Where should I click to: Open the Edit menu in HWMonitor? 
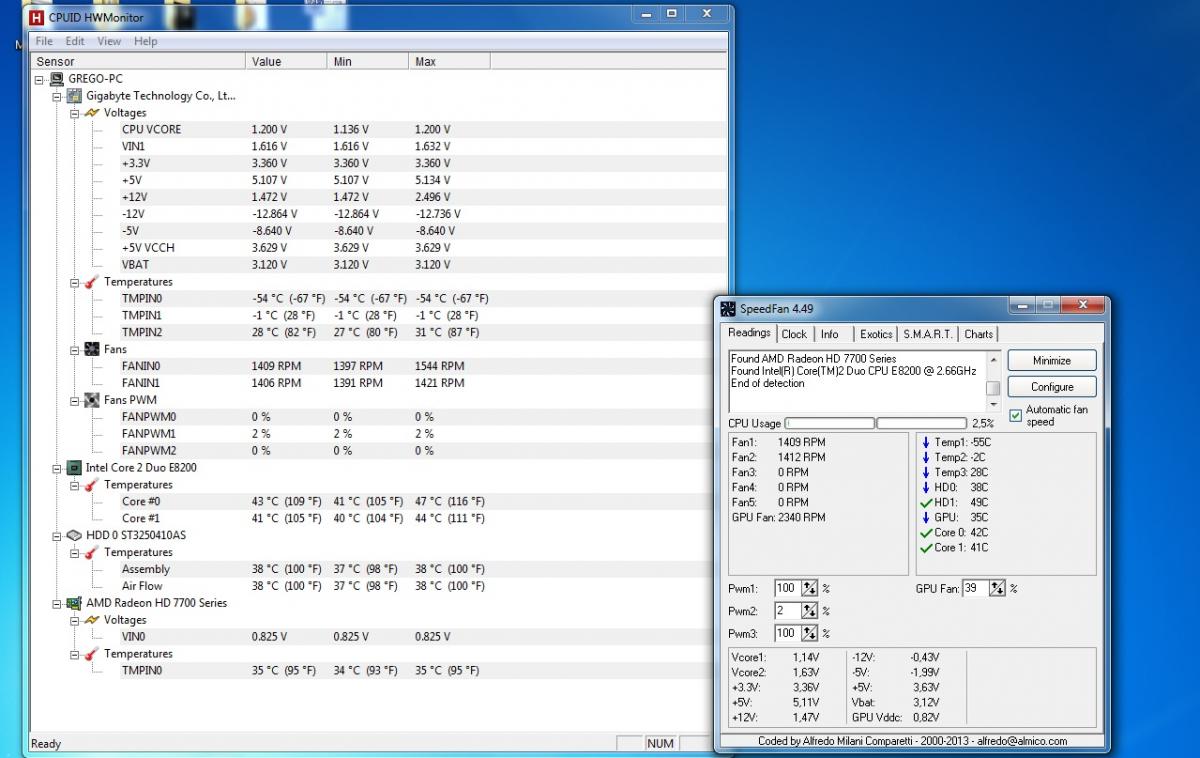pyautogui.click(x=75, y=41)
